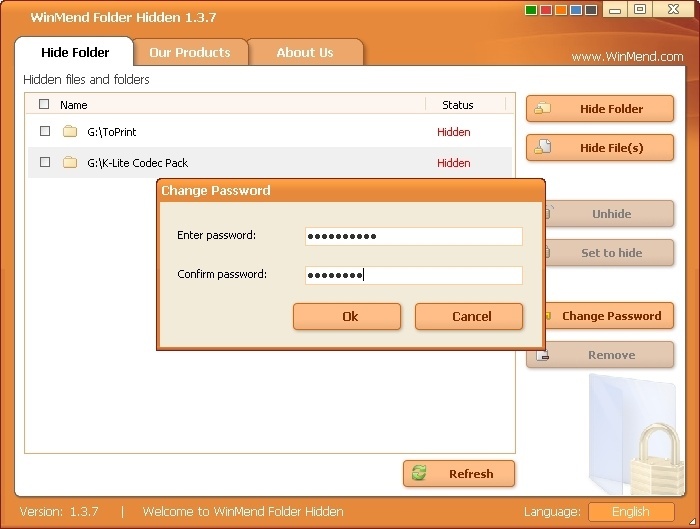Check the G:\ToPrint row checkbox

pos(45,131)
